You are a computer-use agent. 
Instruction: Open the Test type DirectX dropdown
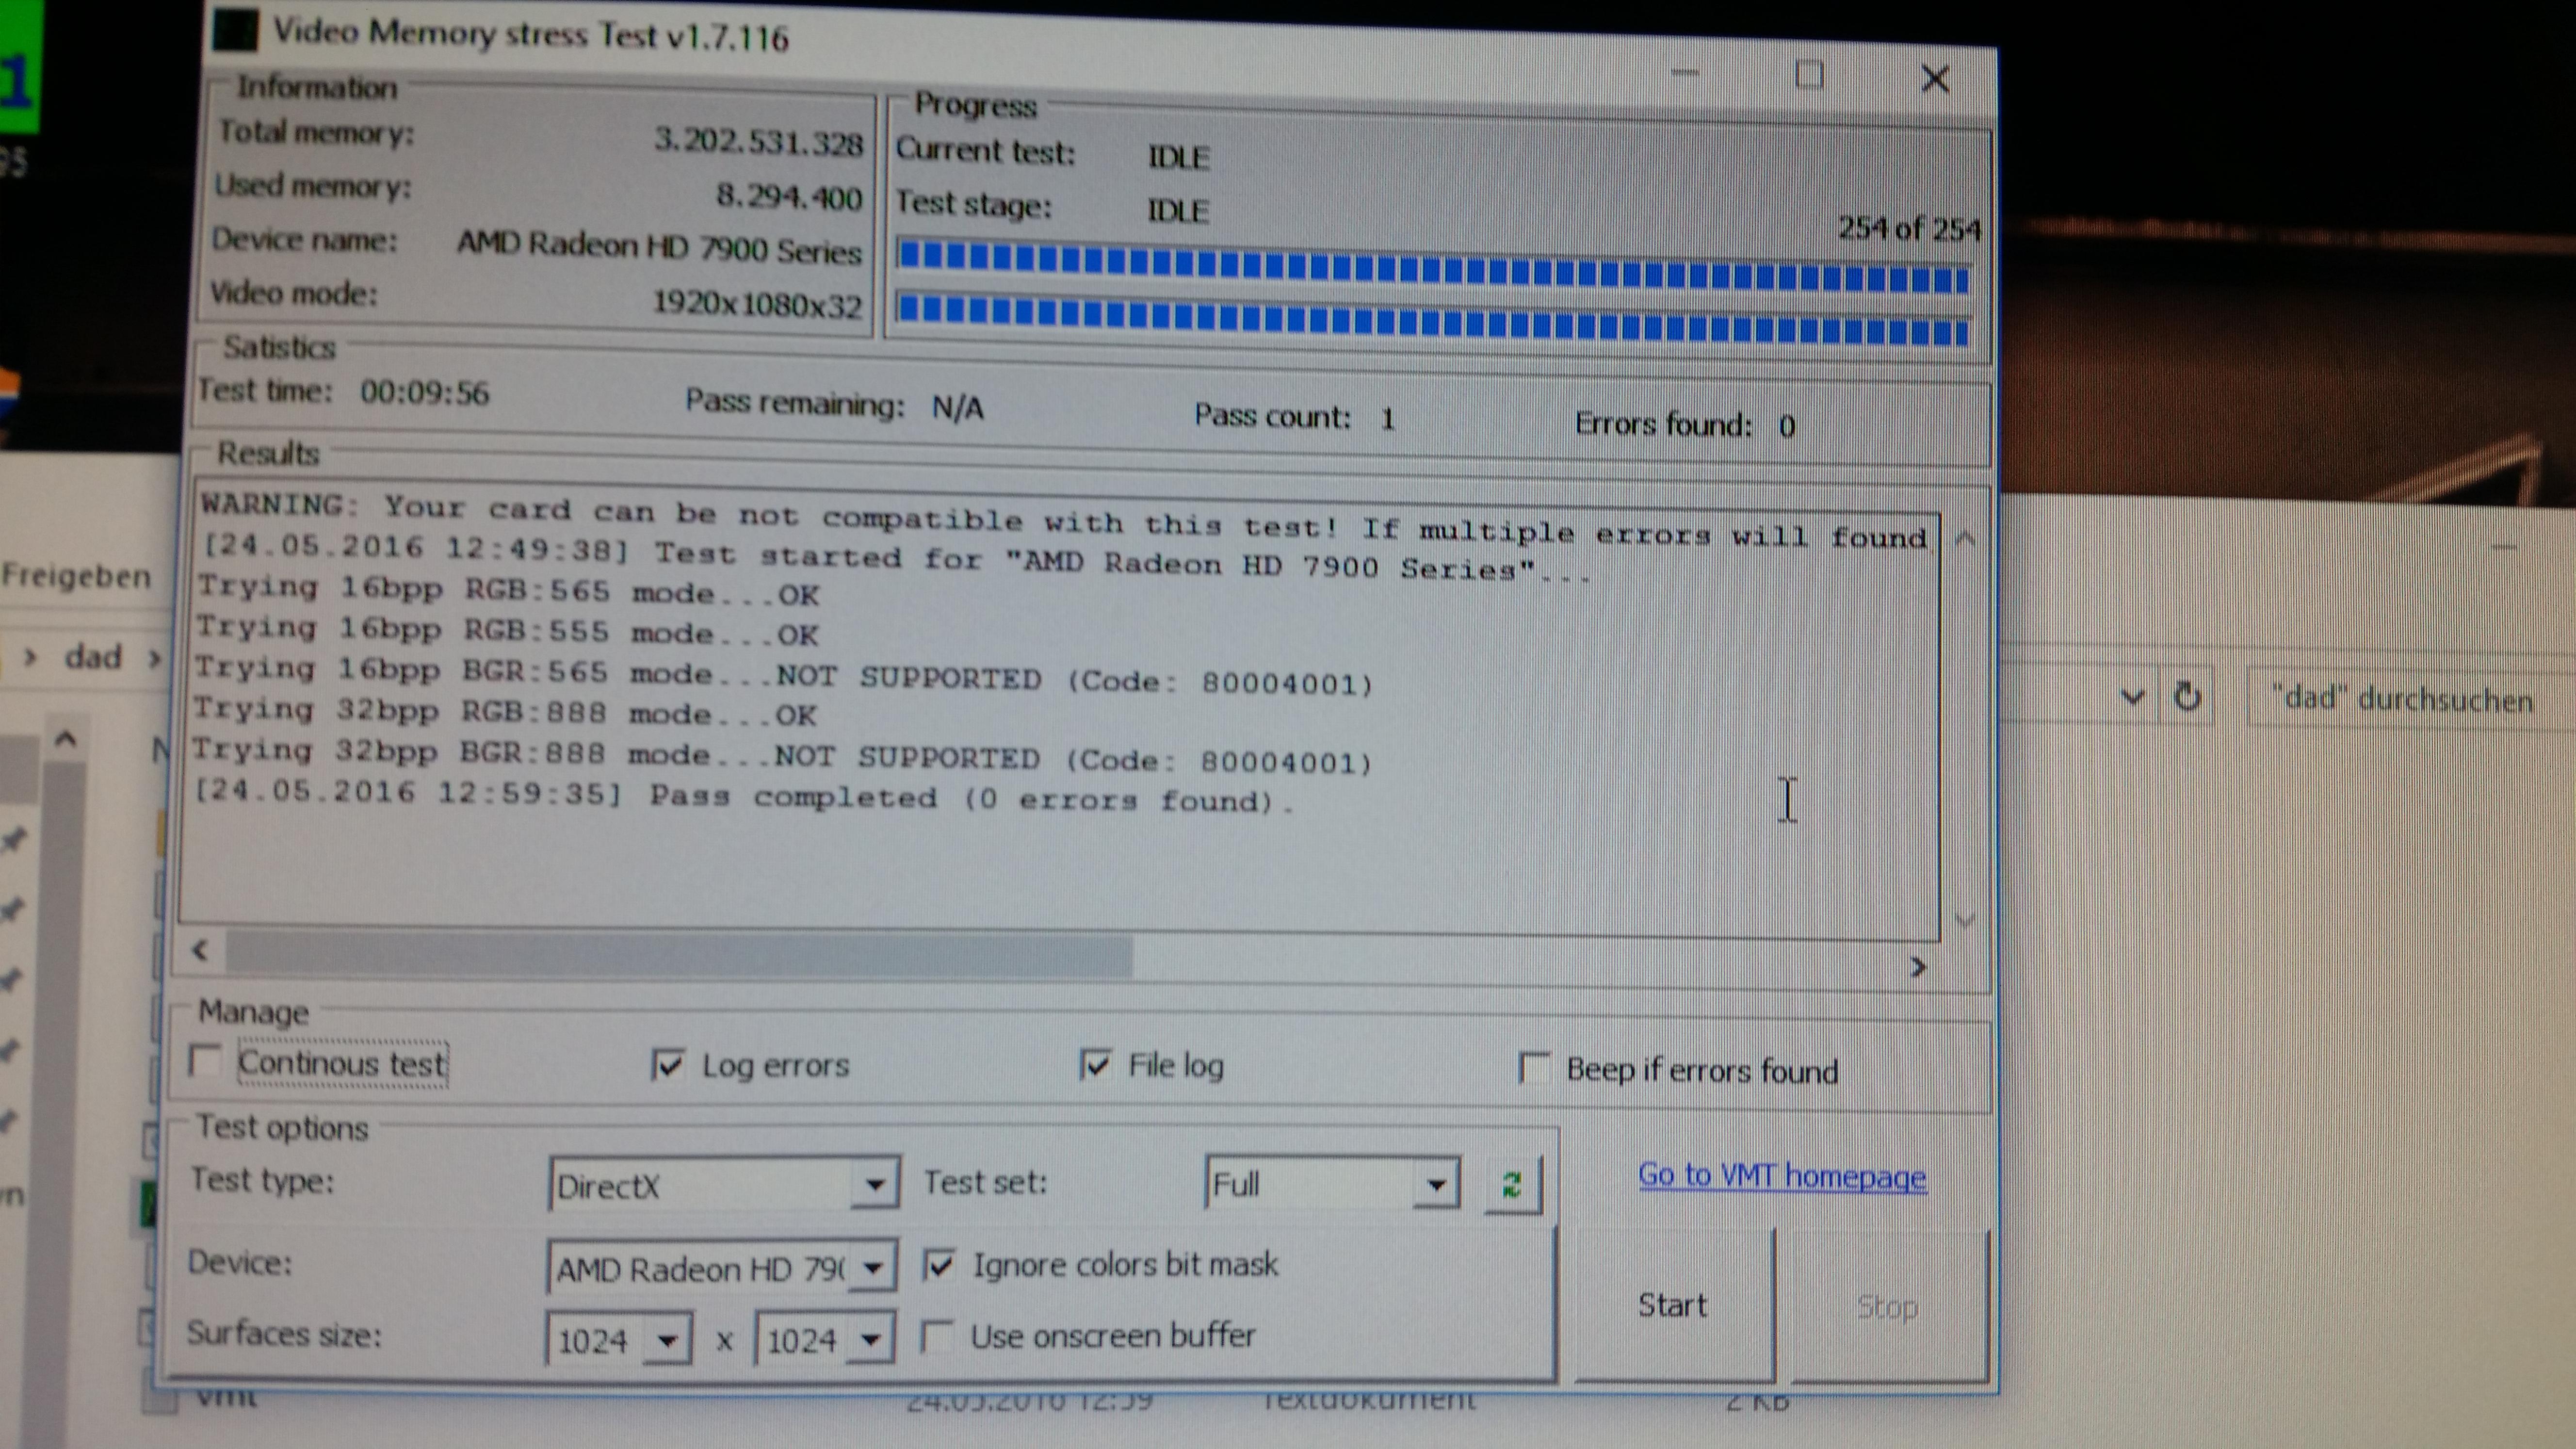[874, 1185]
